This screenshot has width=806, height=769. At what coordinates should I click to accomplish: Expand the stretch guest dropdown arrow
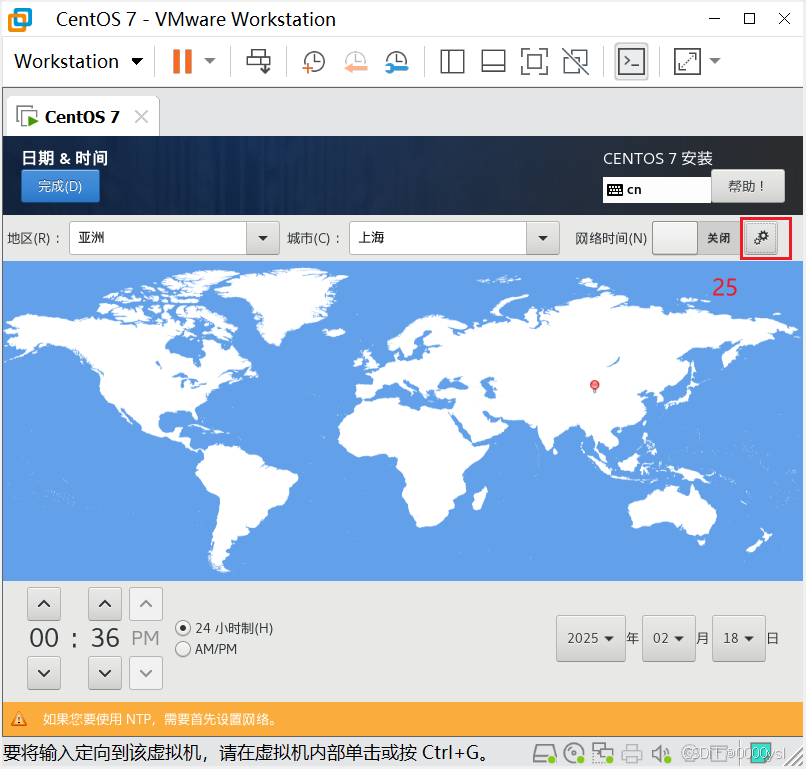(715, 61)
